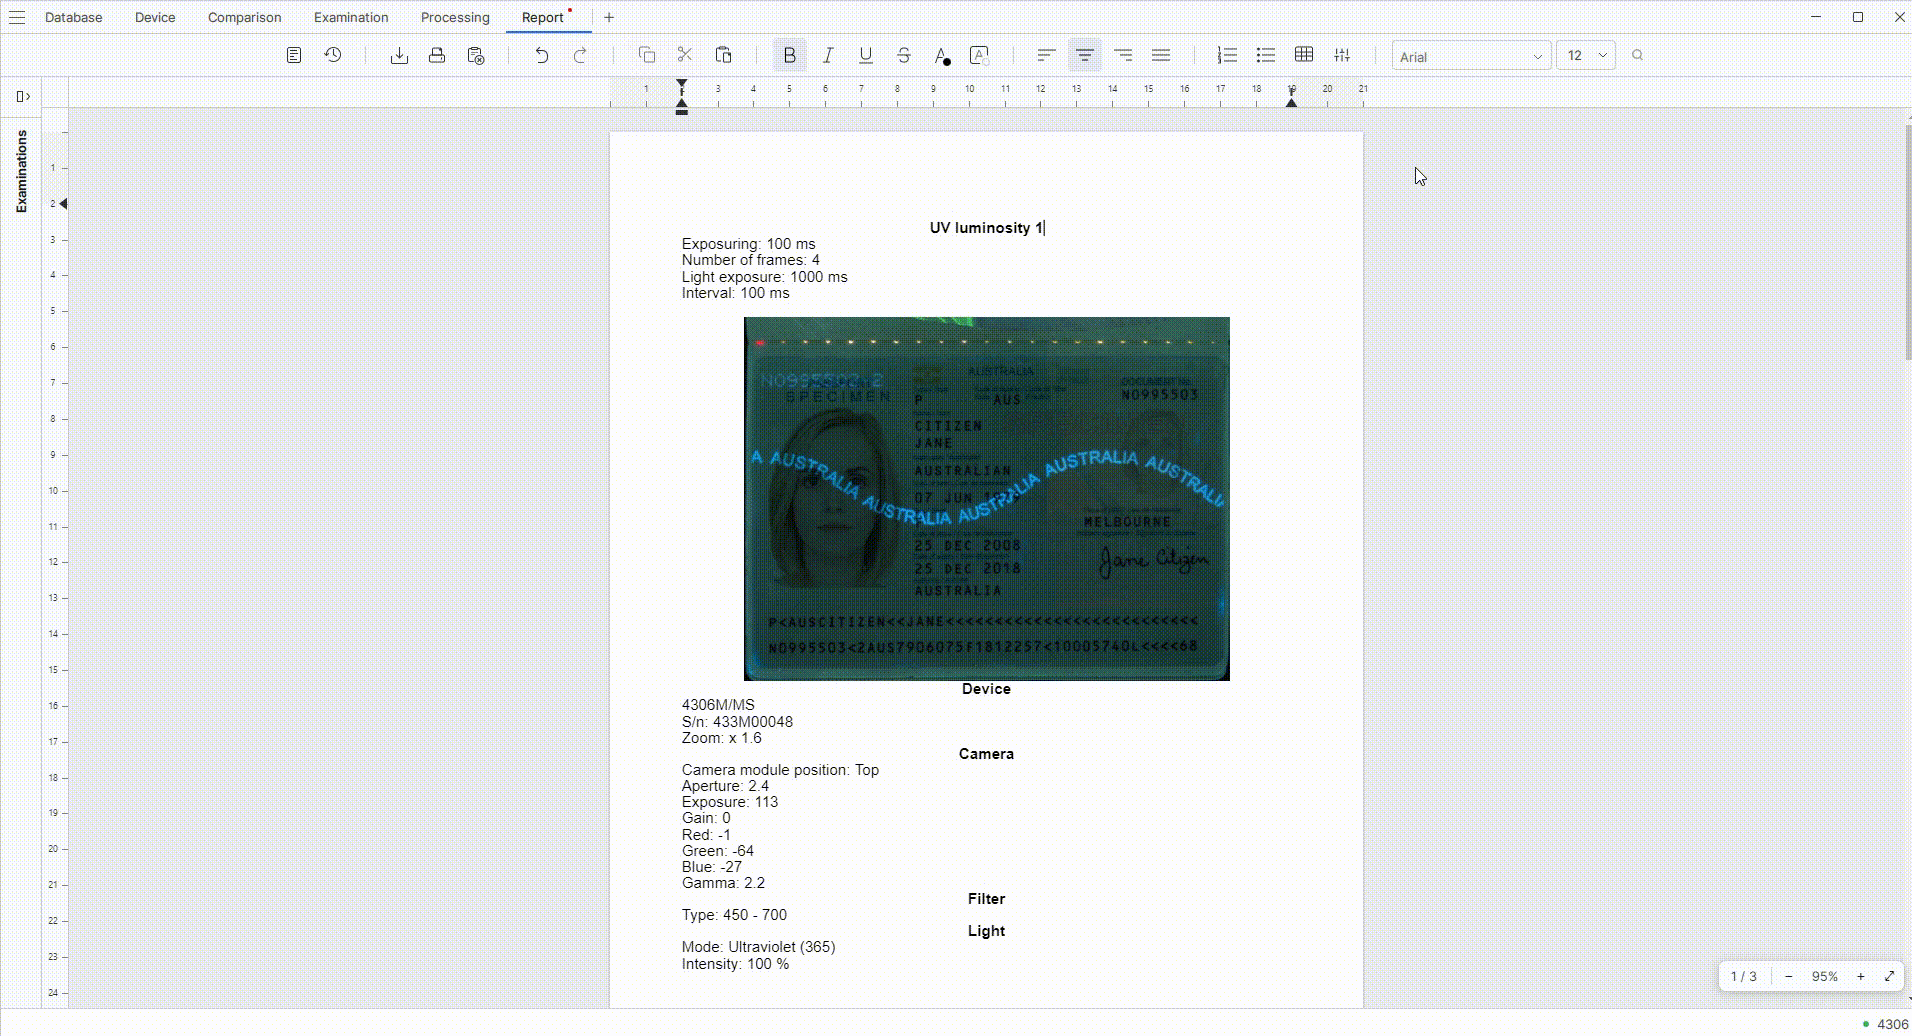Align text to the right
The height and width of the screenshot is (1036, 1912).
point(1123,55)
